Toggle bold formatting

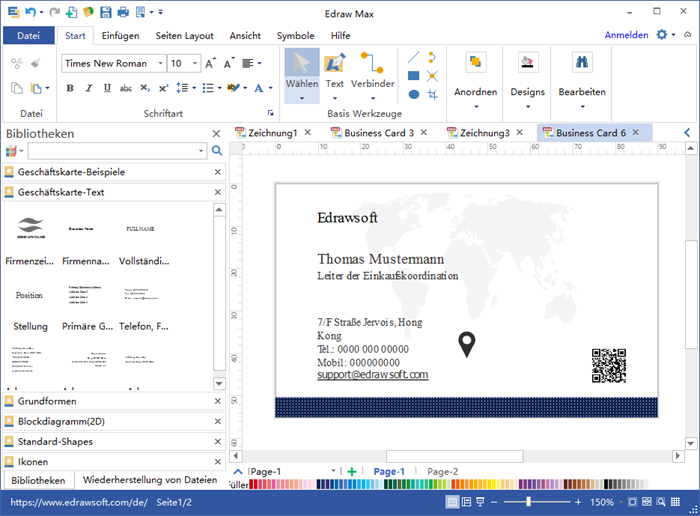[x=70, y=88]
